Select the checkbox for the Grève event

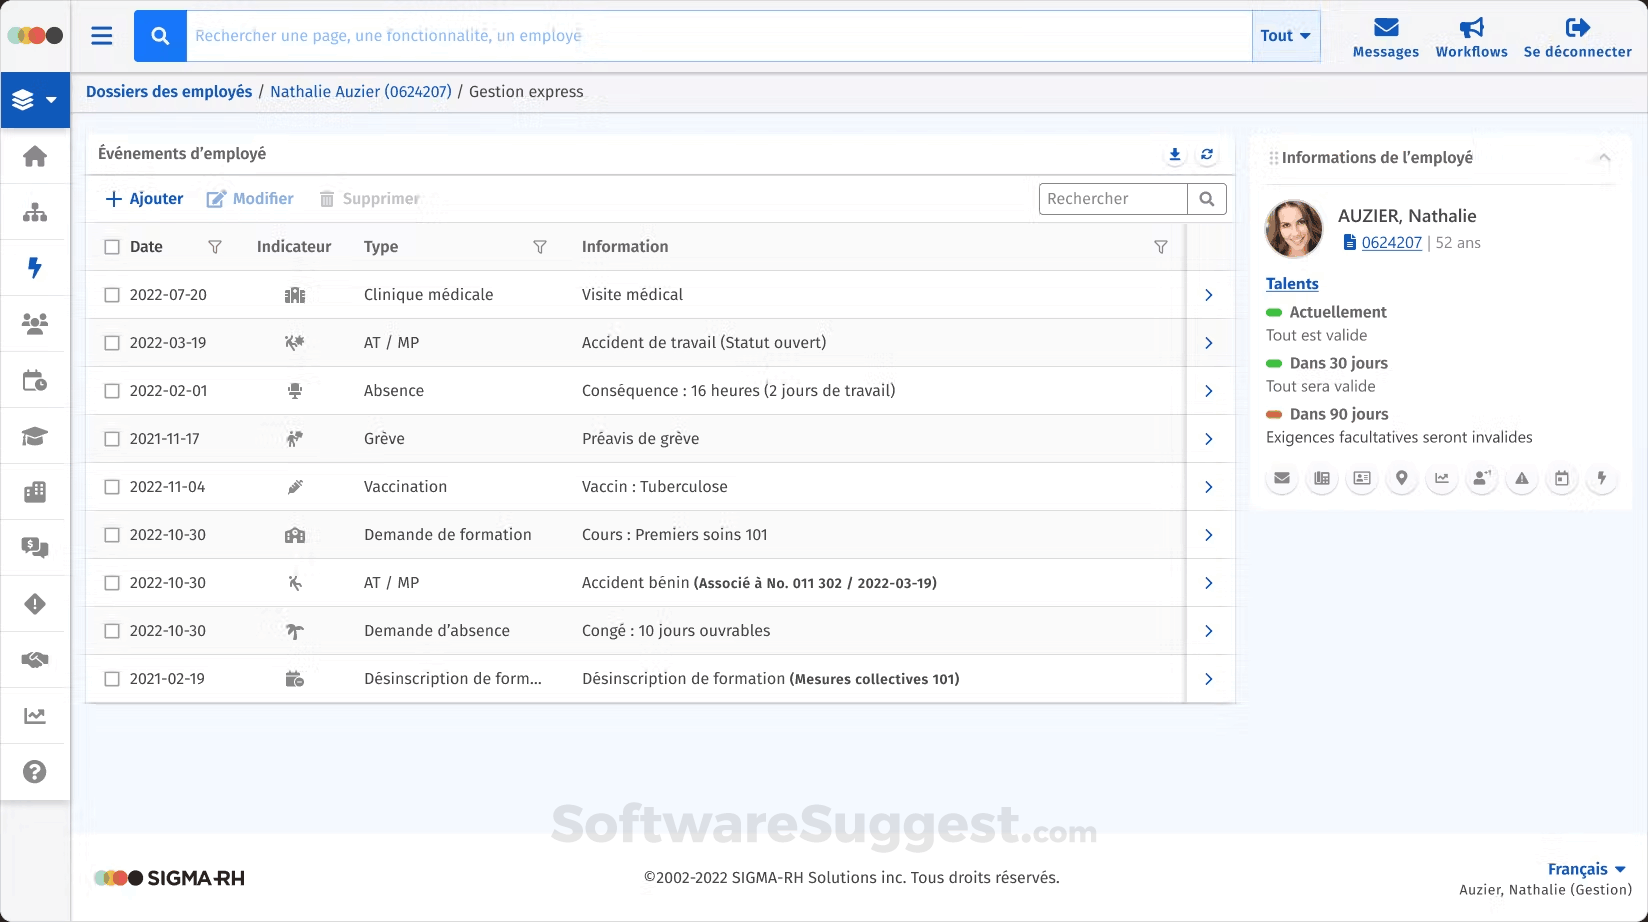click(112, 438)
